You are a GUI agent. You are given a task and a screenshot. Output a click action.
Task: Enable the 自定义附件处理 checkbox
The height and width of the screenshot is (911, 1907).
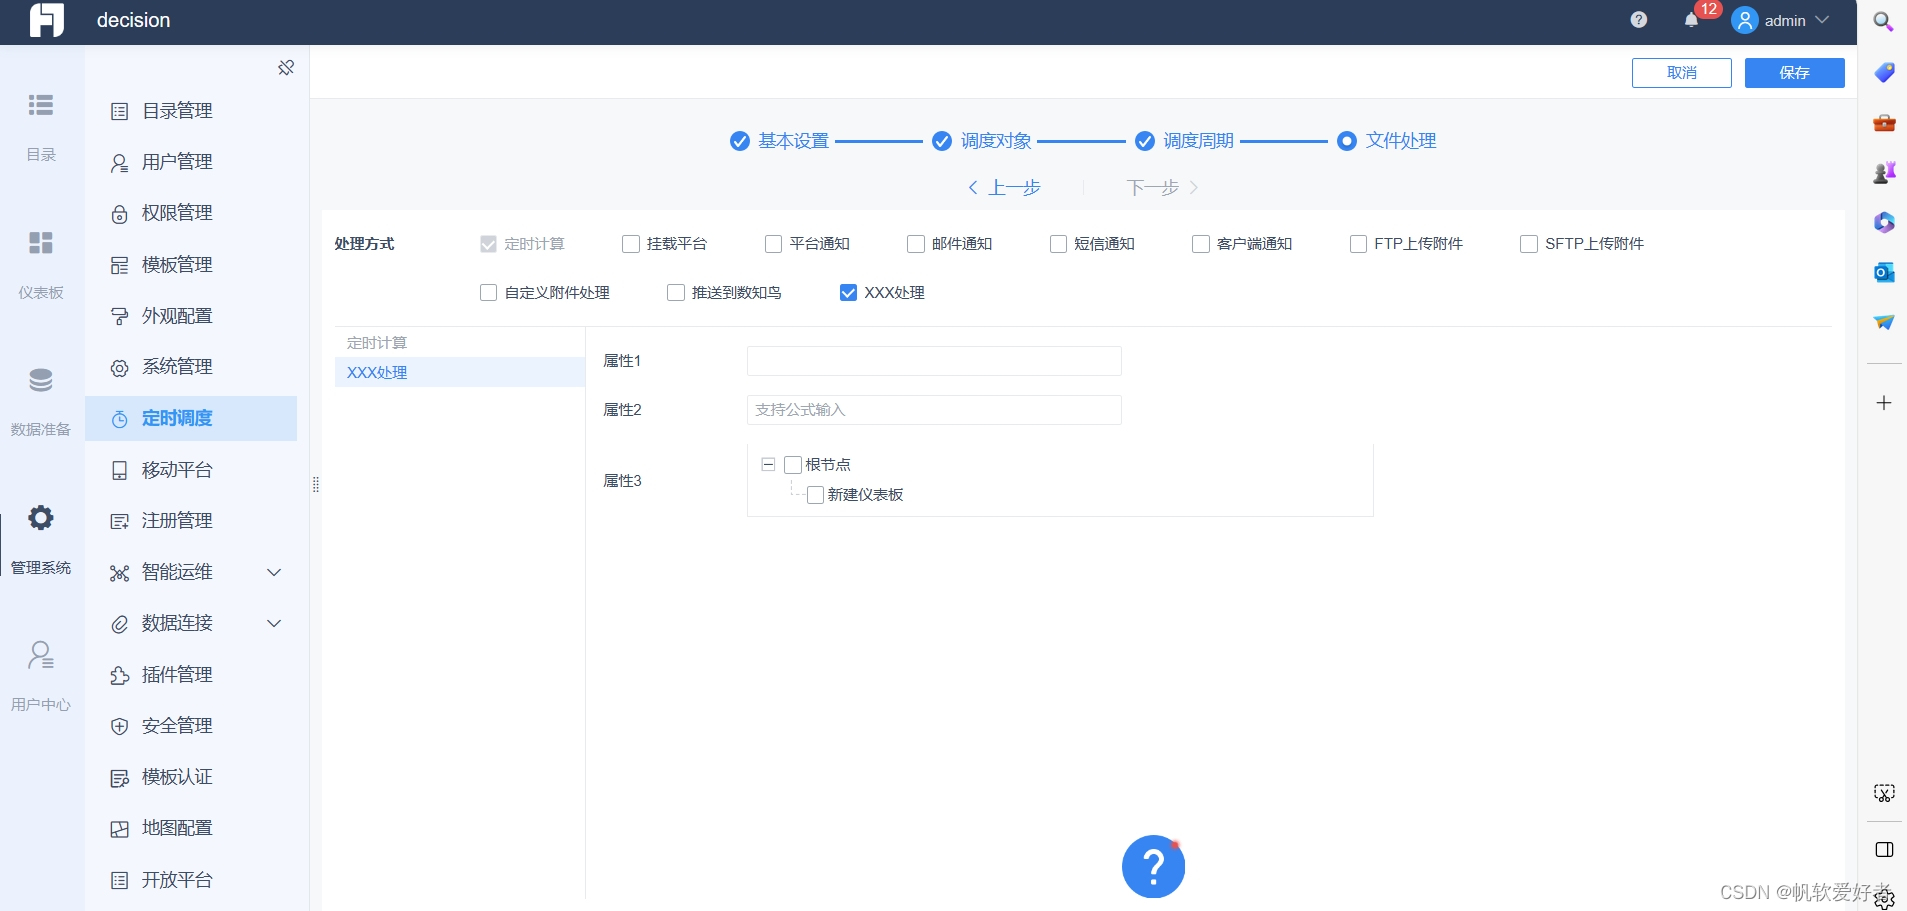click(x=488, y=293)
